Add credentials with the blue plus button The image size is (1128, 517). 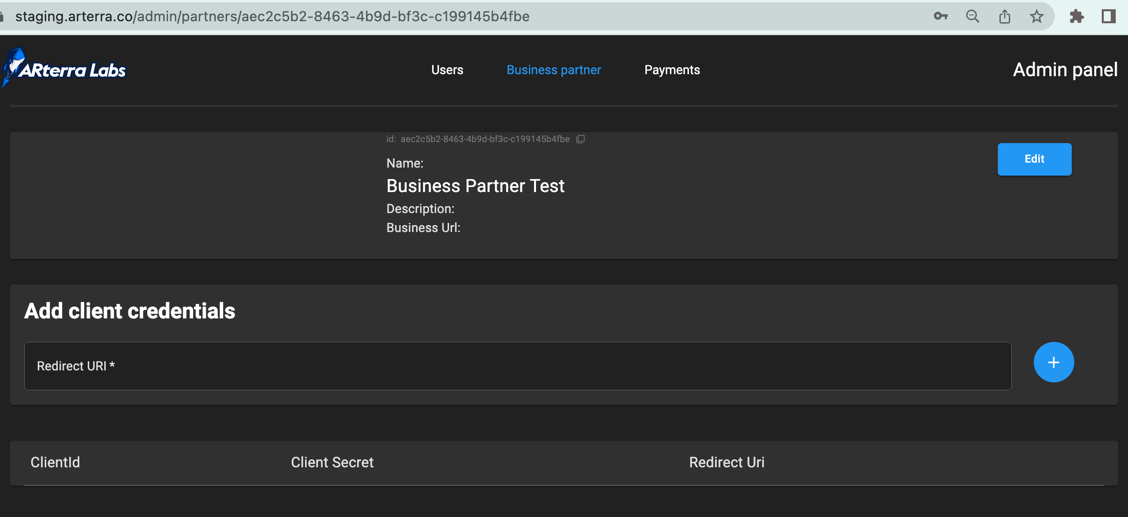1053,362
